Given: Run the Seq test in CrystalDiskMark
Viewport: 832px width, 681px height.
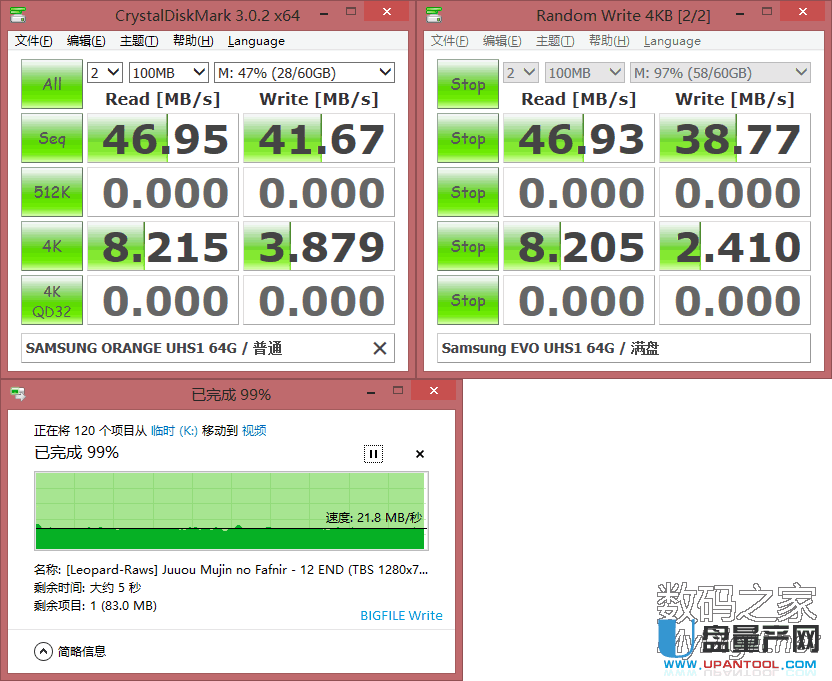Looking at the screenshot, I should point(52,138).
